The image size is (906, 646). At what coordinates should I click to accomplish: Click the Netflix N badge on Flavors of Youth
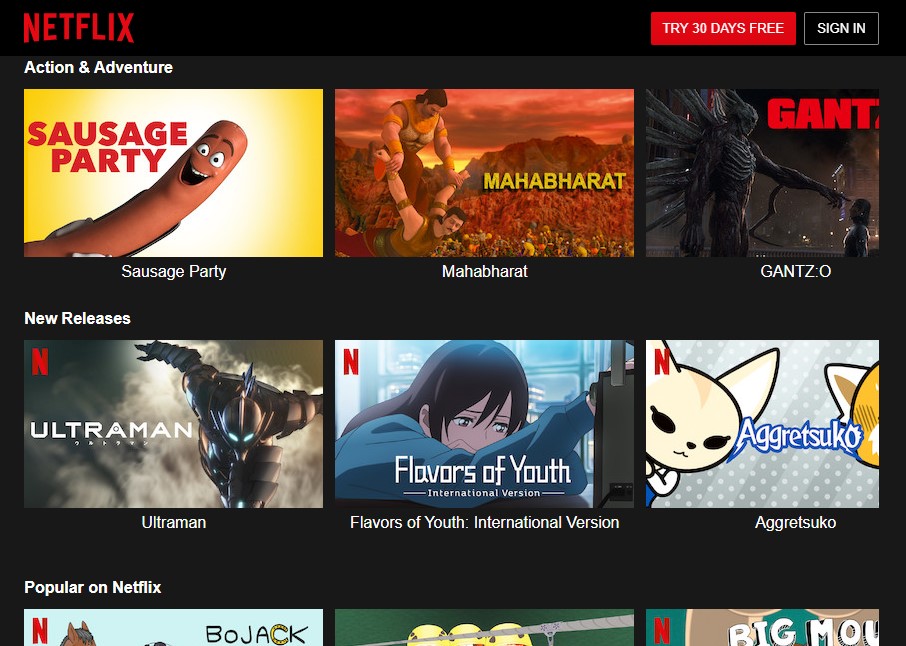point(351,362)
